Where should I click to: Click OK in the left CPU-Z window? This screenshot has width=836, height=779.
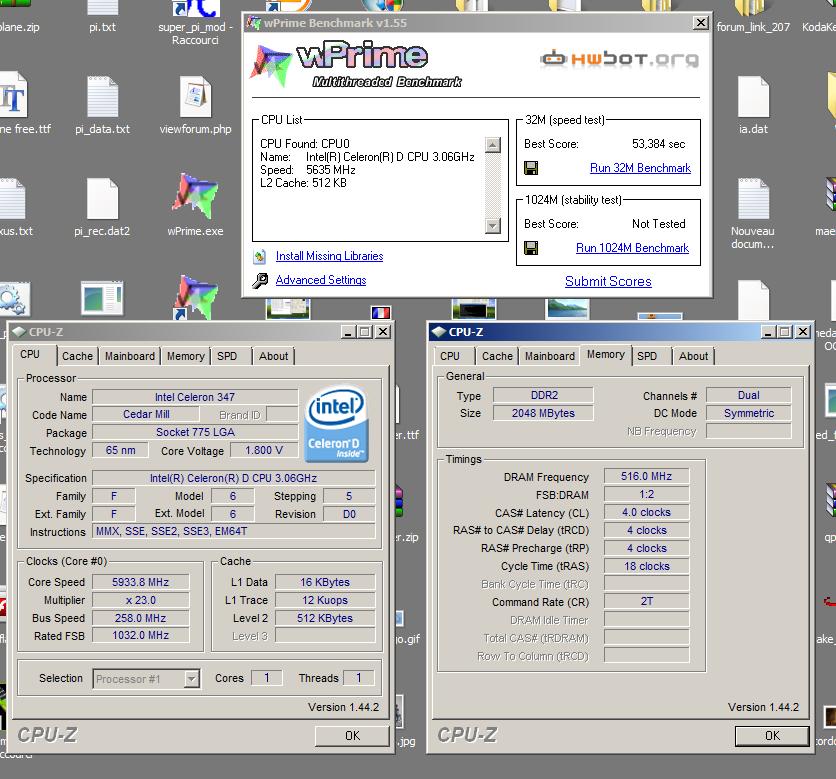[352, 736]
